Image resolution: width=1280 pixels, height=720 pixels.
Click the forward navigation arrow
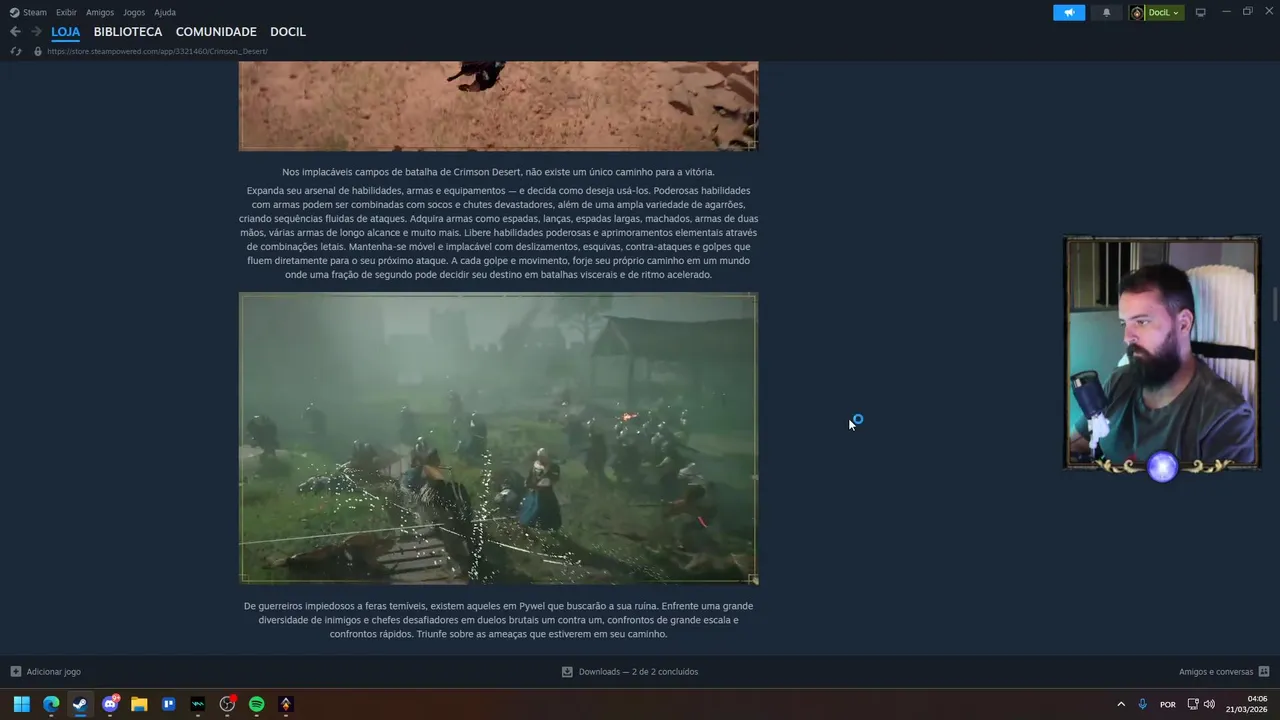(x=36, y=32)
